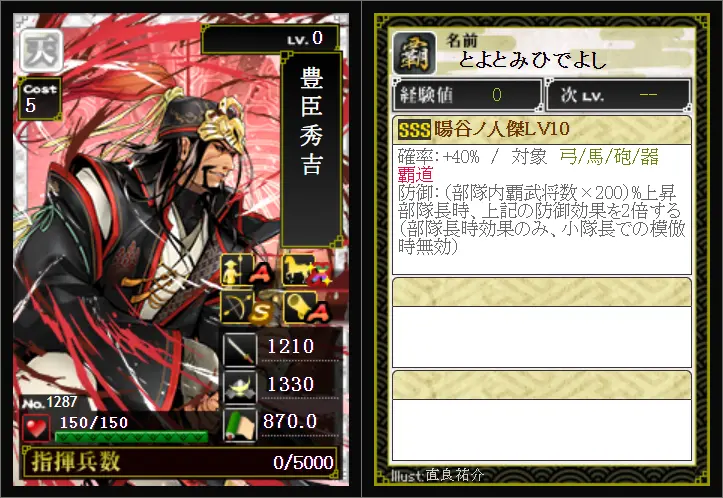
Task: Open the 陽谷ノ人傑LV10 skill header
Action: point(541,130)
